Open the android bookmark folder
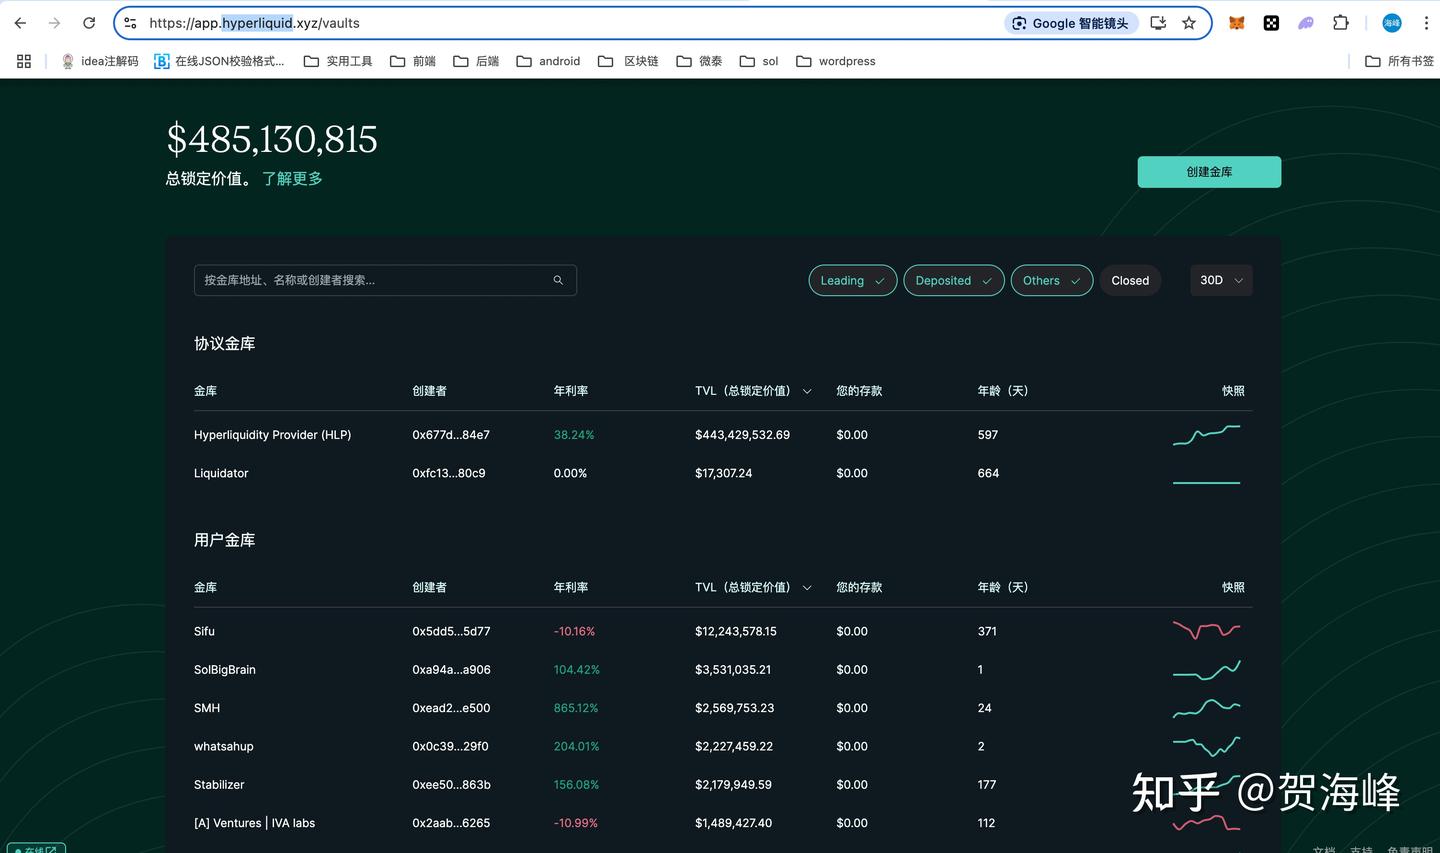The height and width of the screenshot is (853, 1440). click(548, 61)
